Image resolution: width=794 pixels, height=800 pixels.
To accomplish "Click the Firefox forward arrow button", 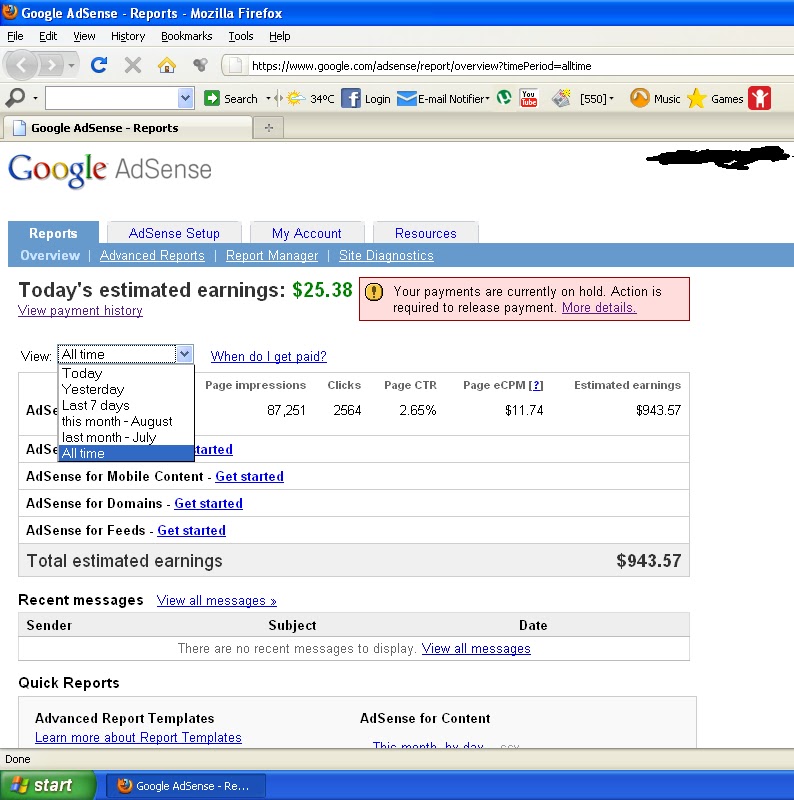I will 51,65.
